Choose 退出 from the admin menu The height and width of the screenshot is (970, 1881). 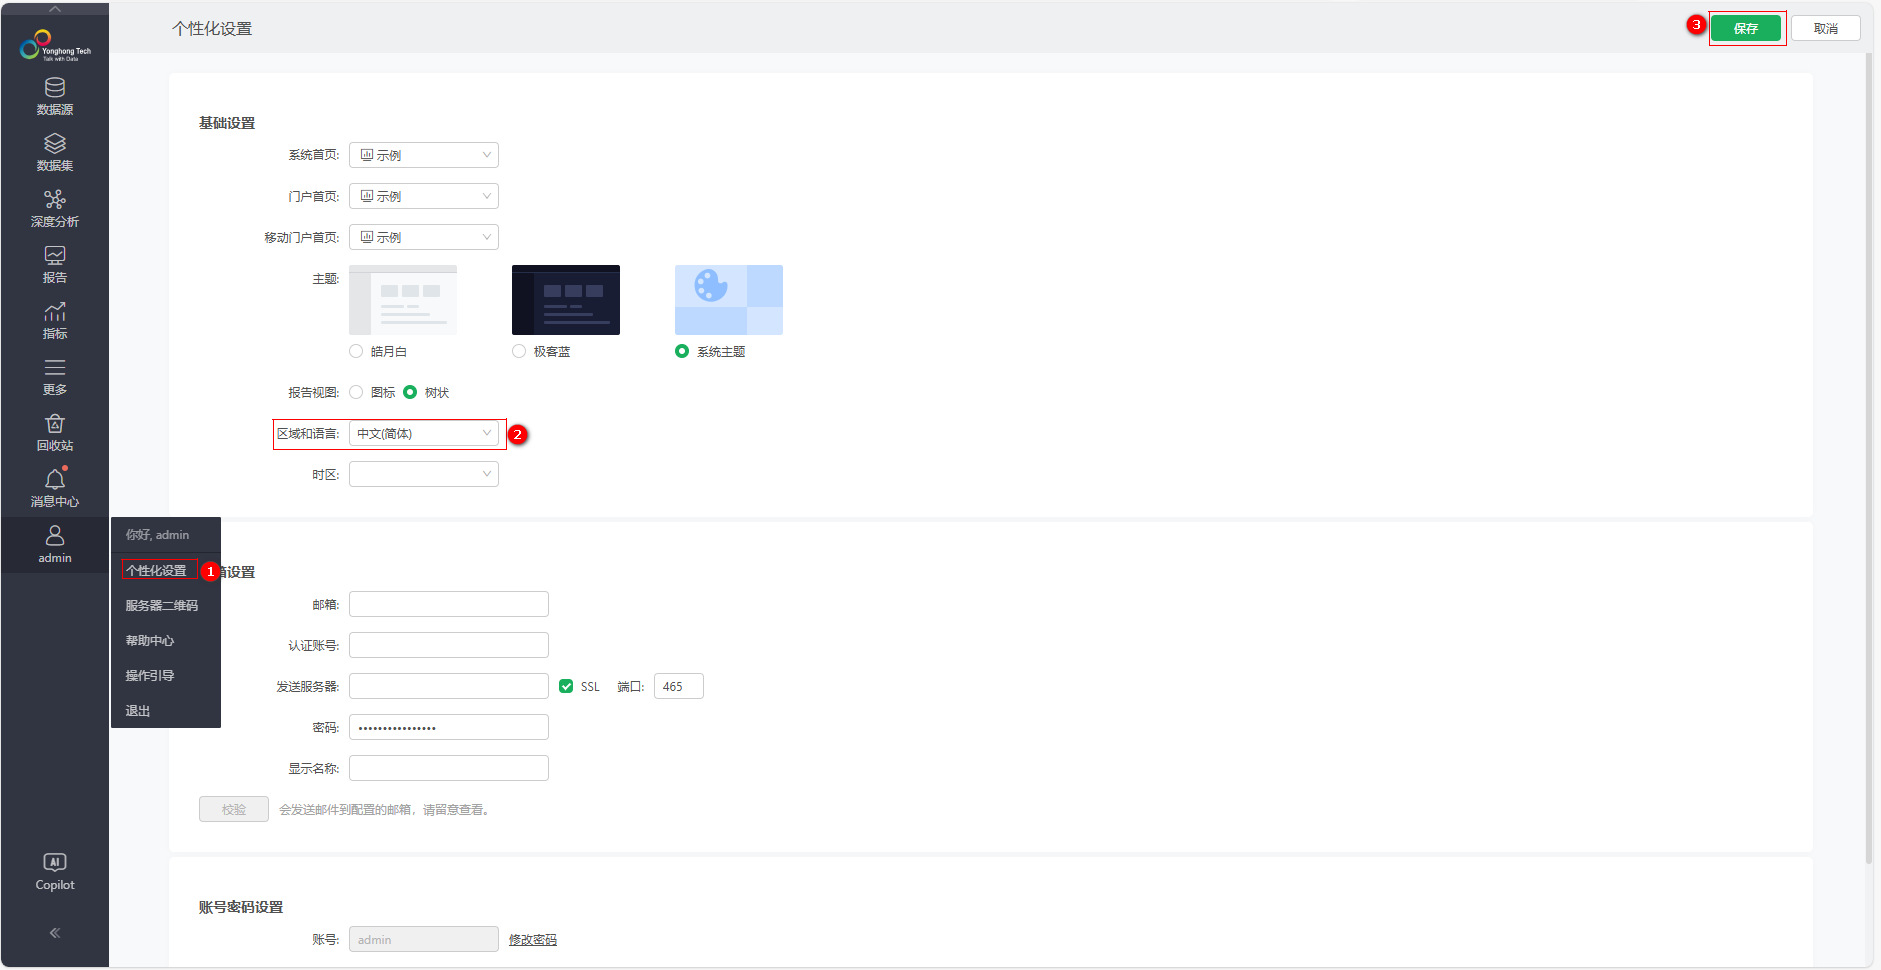(138, 711)
